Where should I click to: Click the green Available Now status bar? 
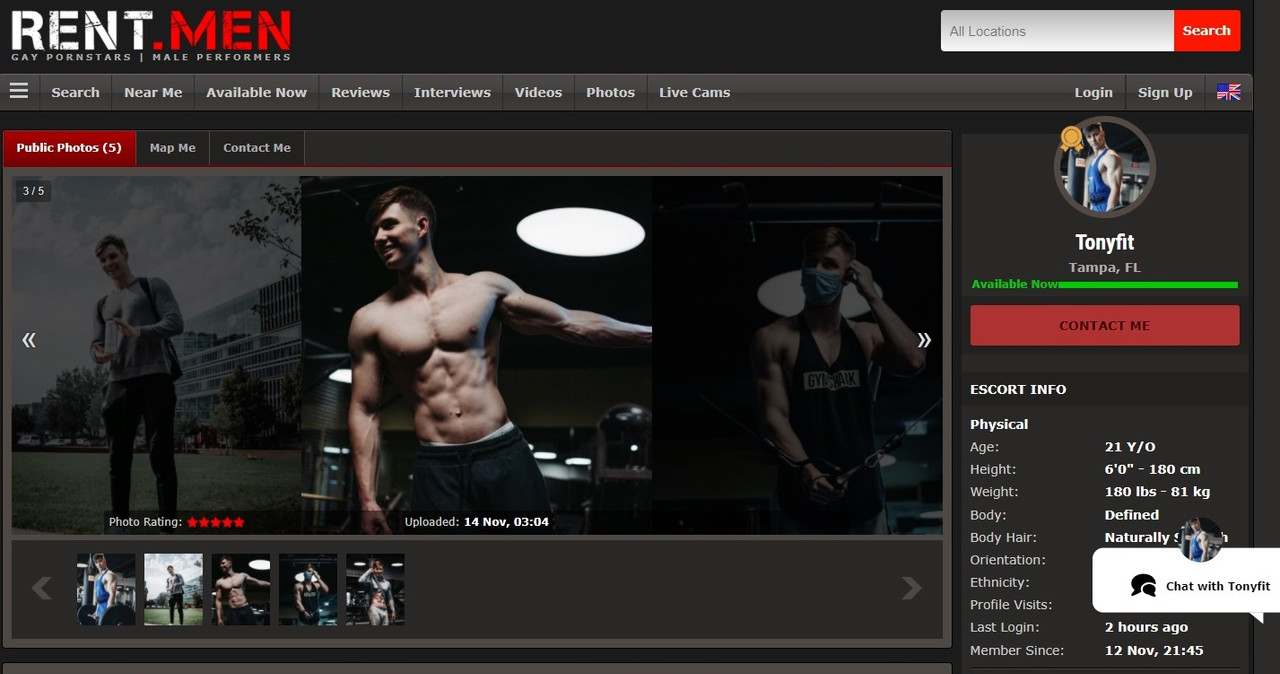pyautogui.click(x=1105, y=285)
